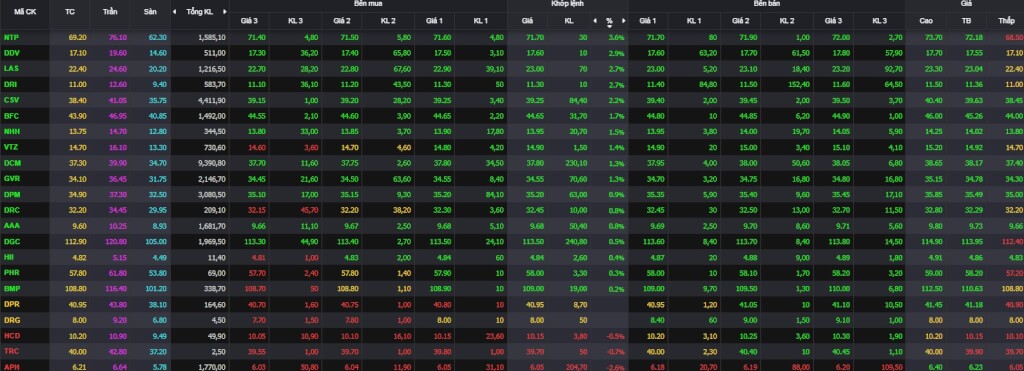Click the Cao high price column header

(926, 21)
